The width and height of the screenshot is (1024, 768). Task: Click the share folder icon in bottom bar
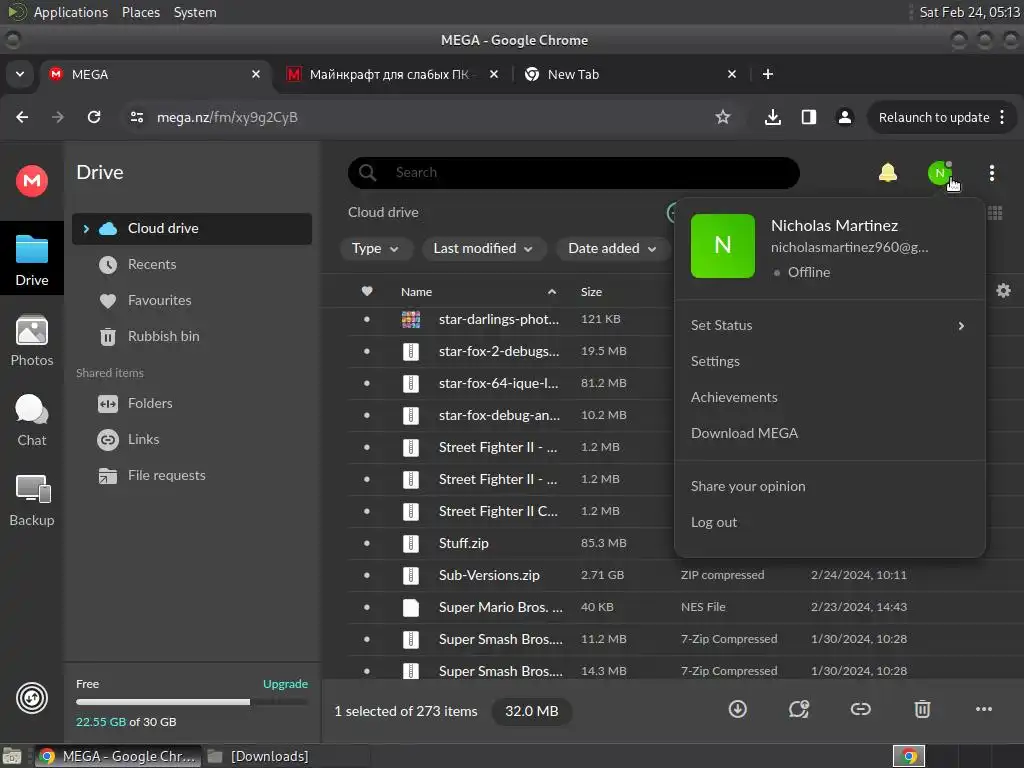[x=799, y=709]
